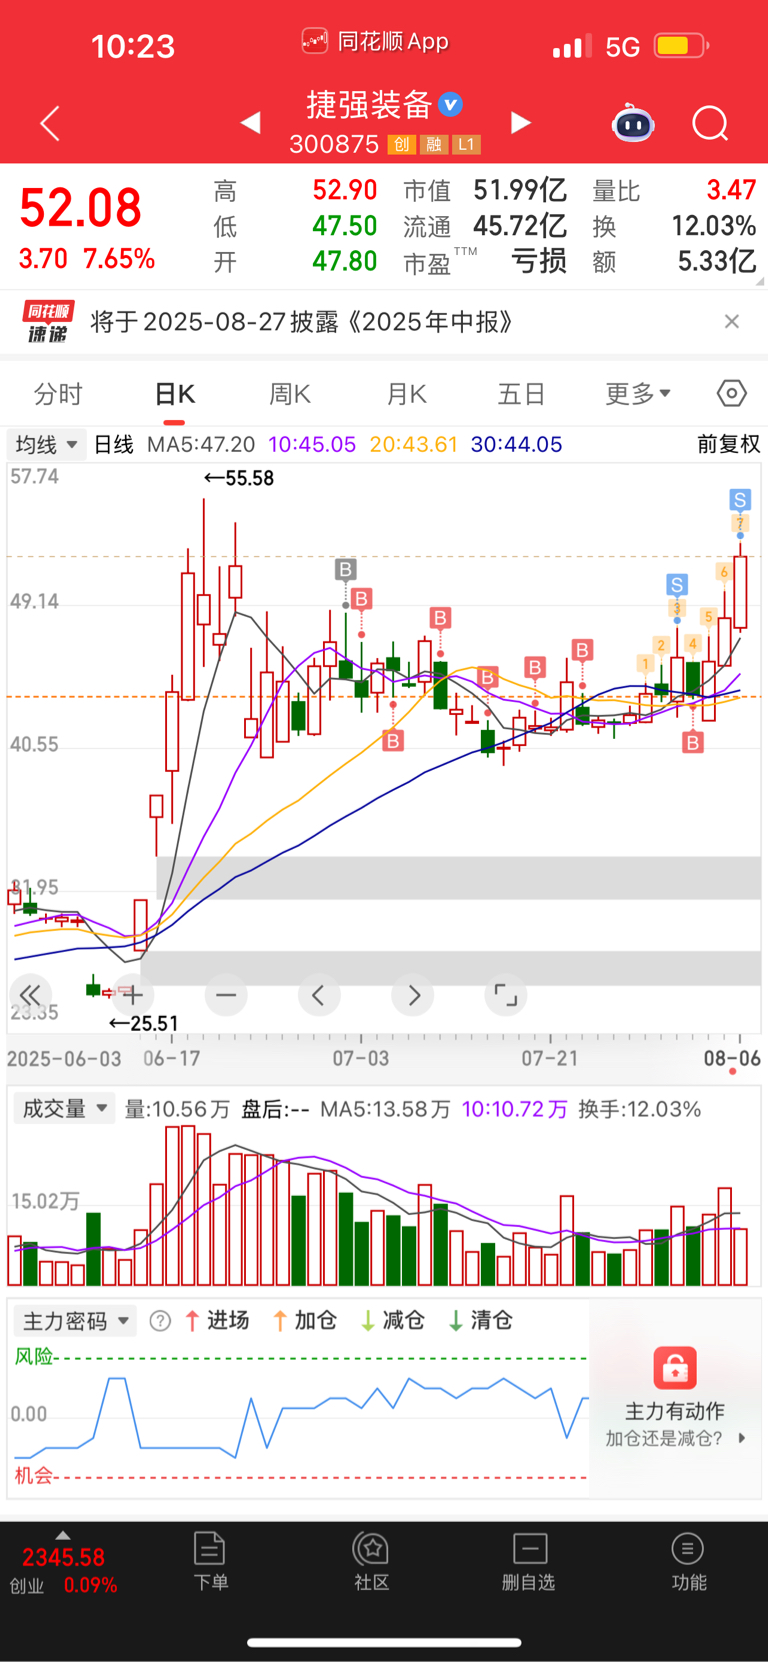
Task: Open the 同花顺速递 news banner
Action: (384, 322)
